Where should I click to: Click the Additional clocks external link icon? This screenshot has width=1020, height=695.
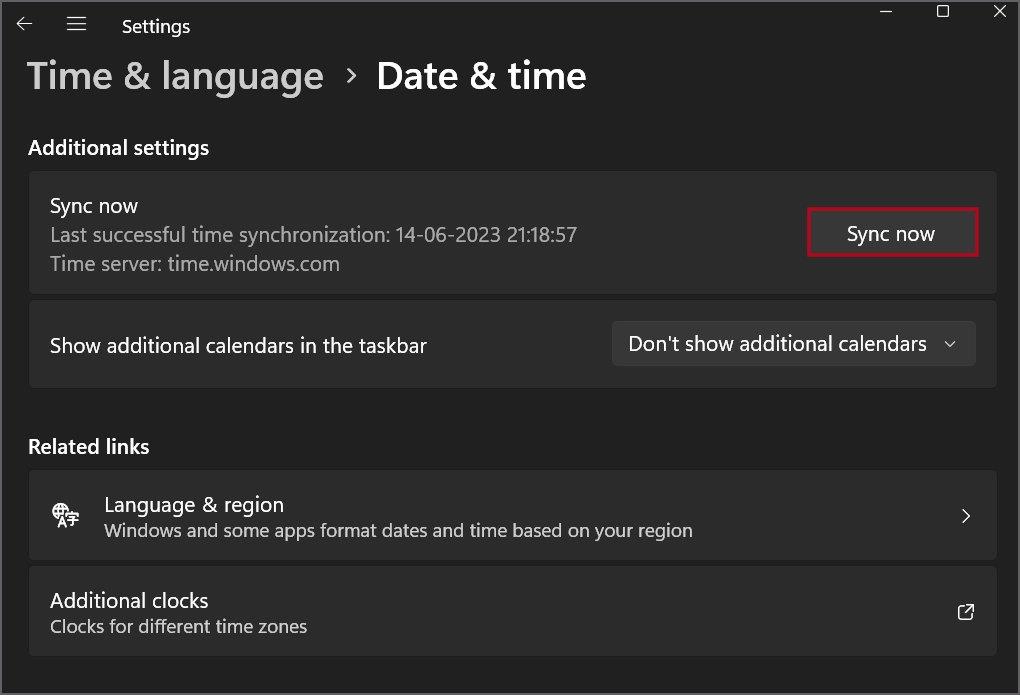[x=965, y=612]
